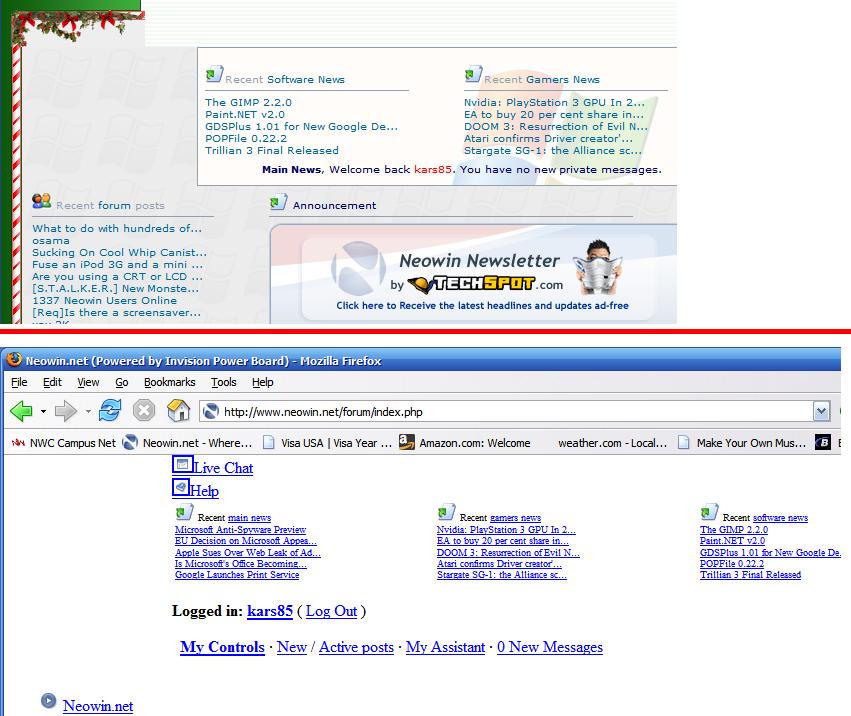Click the Recent Gamers News icon at top

473,74
